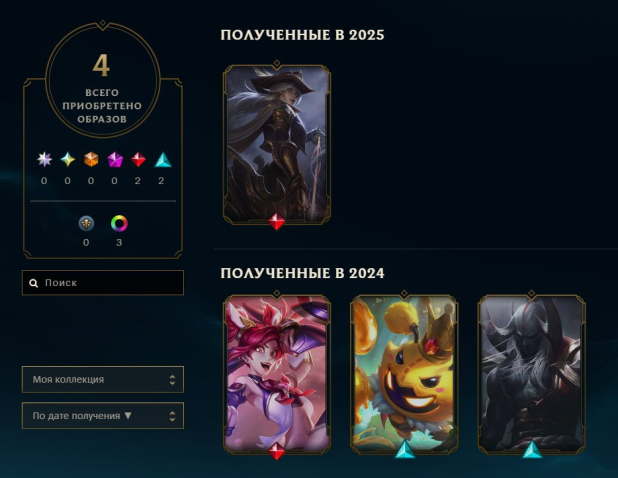The width and height of the screenshot is (618, 478).
Task: Click the blue legacy emblem icon
Action: [x=86, y=223]
